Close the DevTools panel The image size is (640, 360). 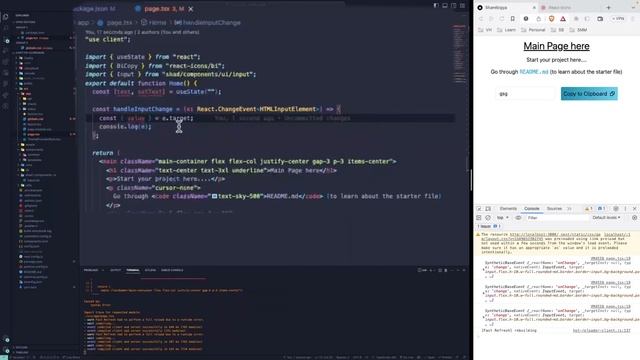click(x=634, y=209)
